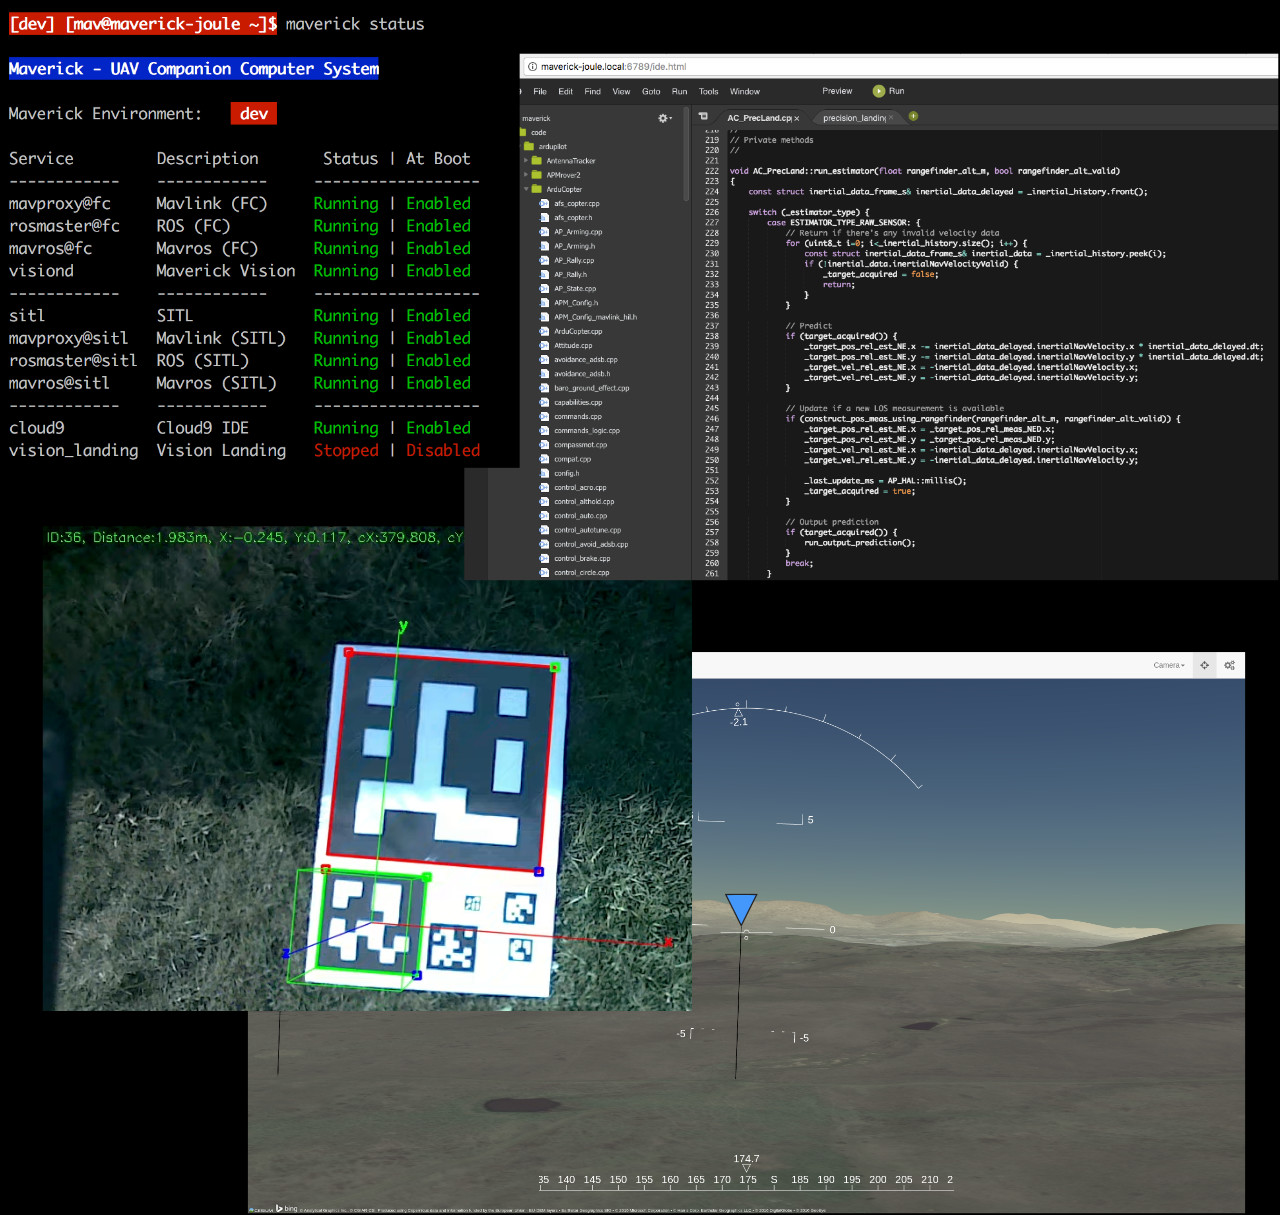Click the green Run play icon
The width and height of the screenshot is (1280, 1215).
(879, 91)
